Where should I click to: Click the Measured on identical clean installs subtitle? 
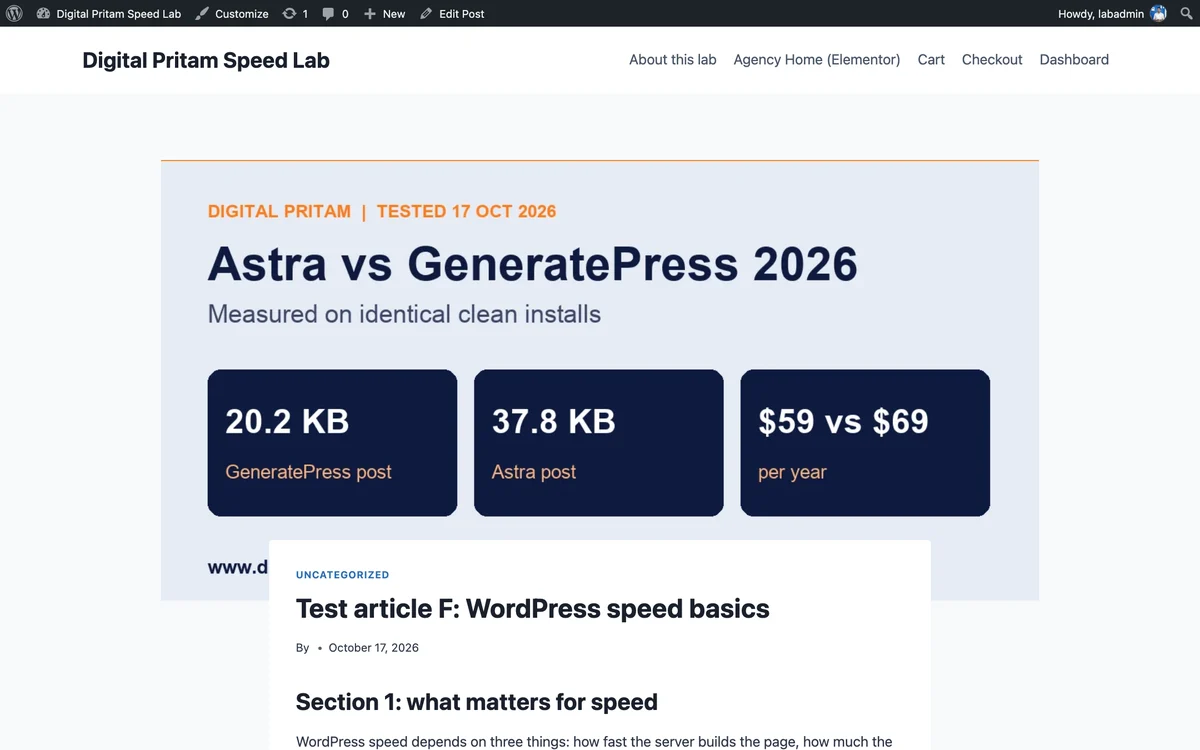[404, 314]
